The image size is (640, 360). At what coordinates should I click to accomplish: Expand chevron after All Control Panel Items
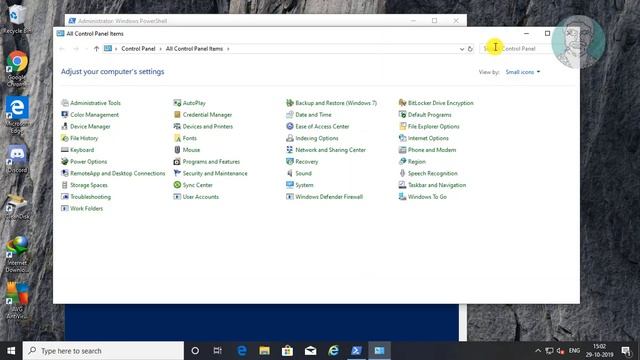pyautogui.click(x=228, y=49)
